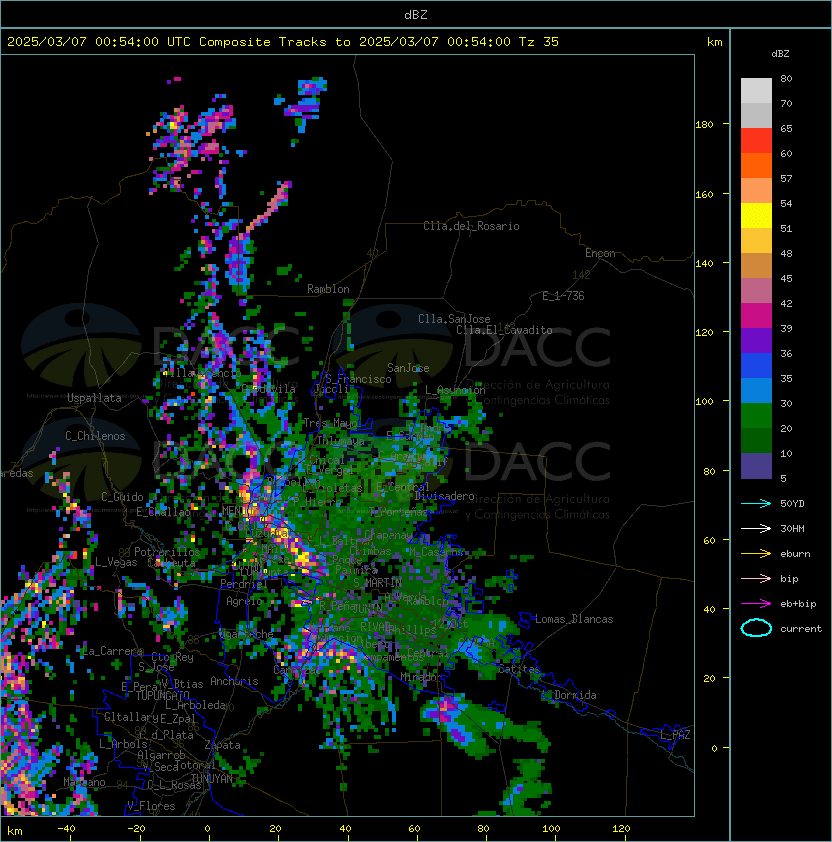Select the yellow 51-54 dBZ legend swatch
This screenshot has height=842, width=832.
tap(756, 216)
